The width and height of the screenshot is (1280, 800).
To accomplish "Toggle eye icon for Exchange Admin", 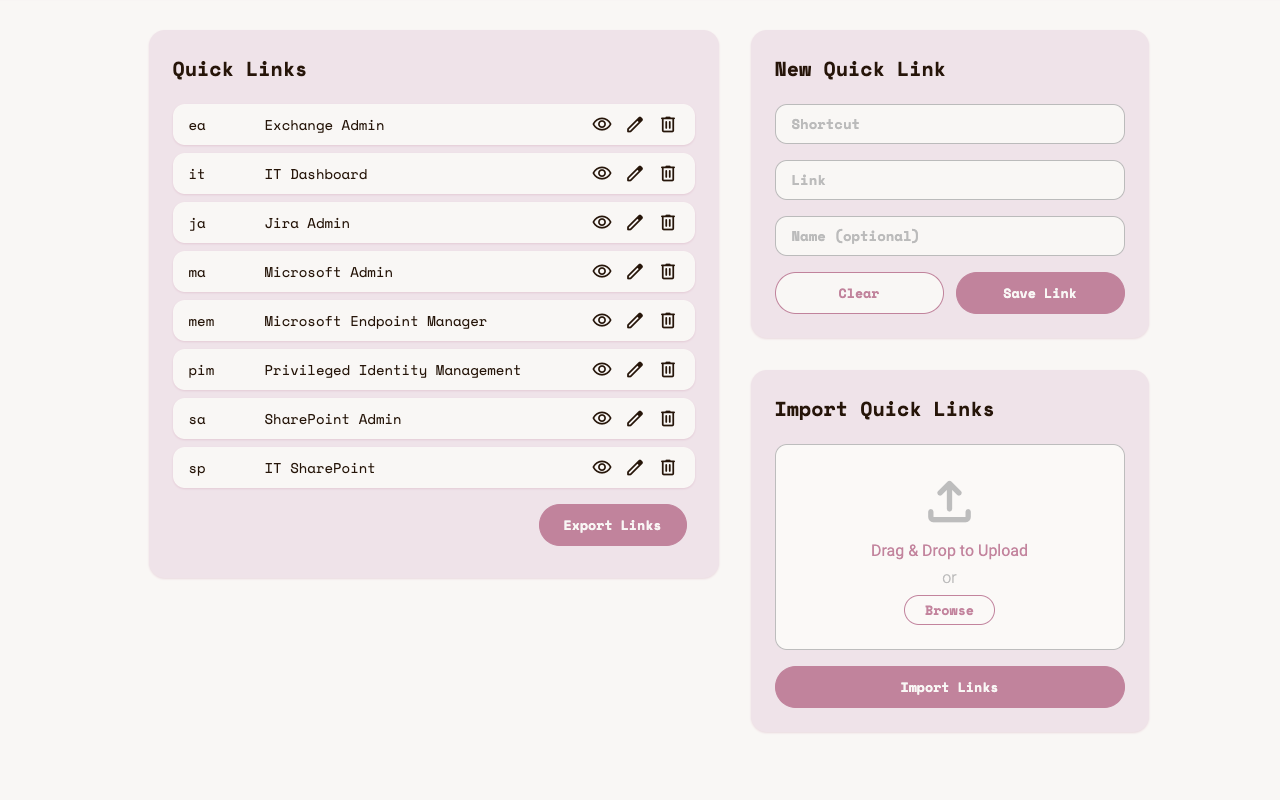I will click(x=602, y=125).
